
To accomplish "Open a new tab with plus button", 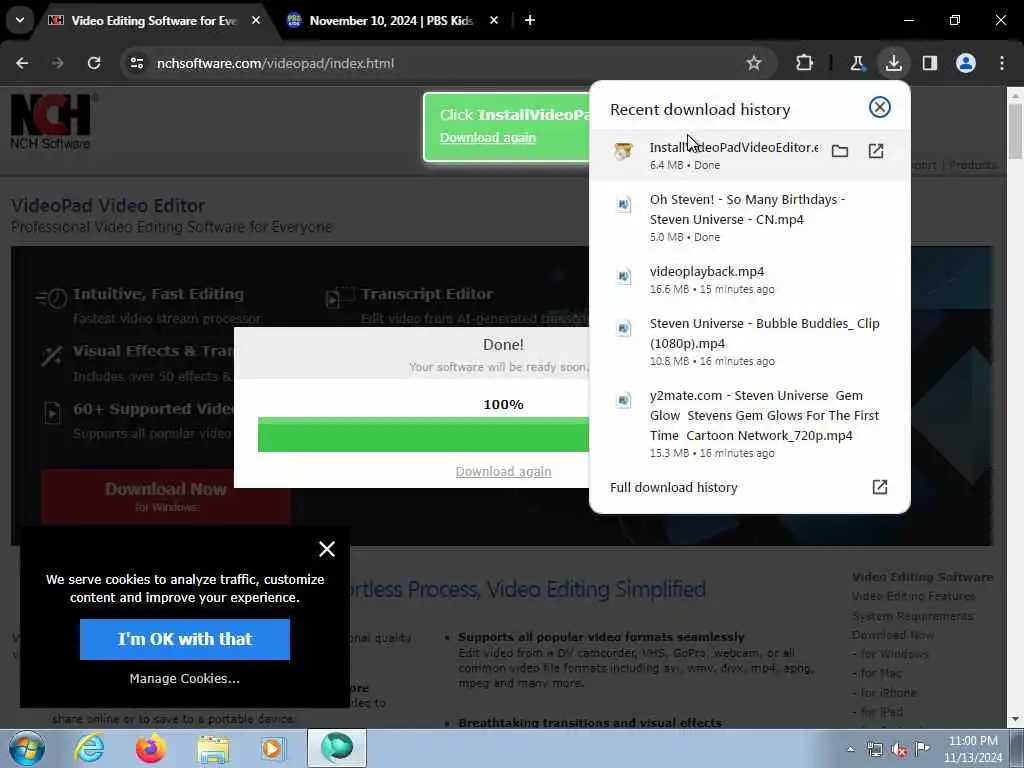I will point(530,20).
